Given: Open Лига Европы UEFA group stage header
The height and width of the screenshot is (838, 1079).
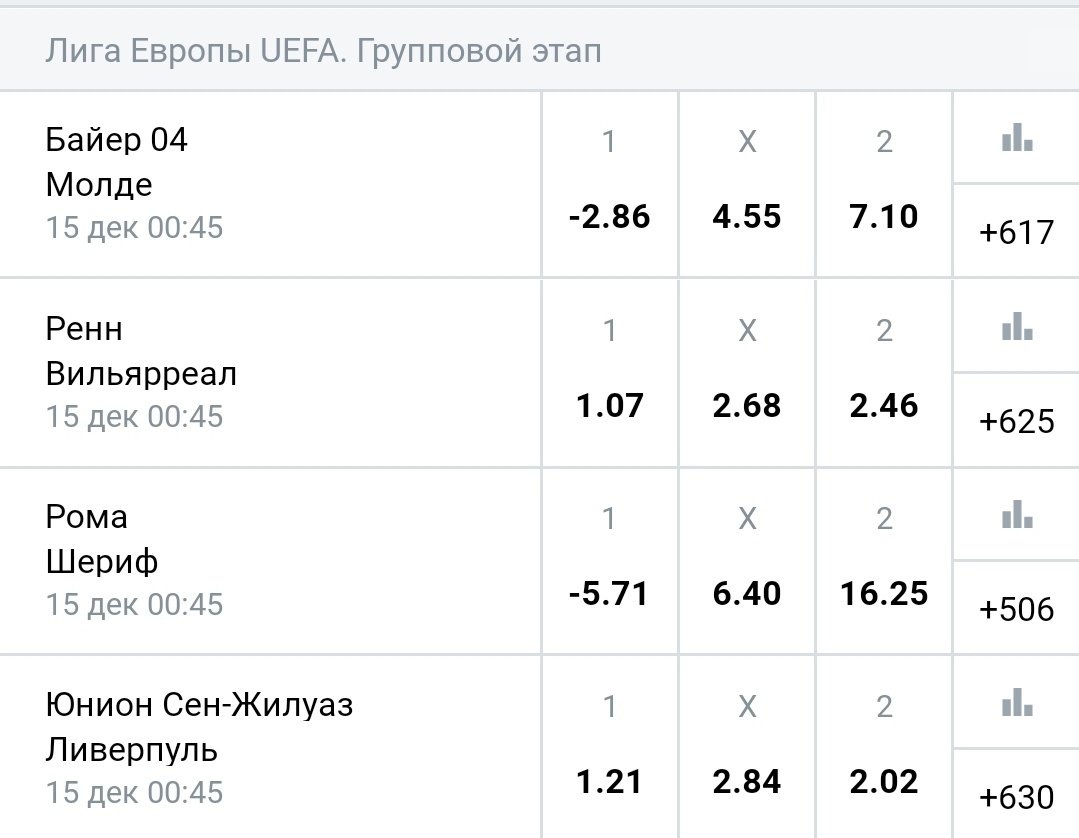Looking at the screenshot, I should pos(323,51).
